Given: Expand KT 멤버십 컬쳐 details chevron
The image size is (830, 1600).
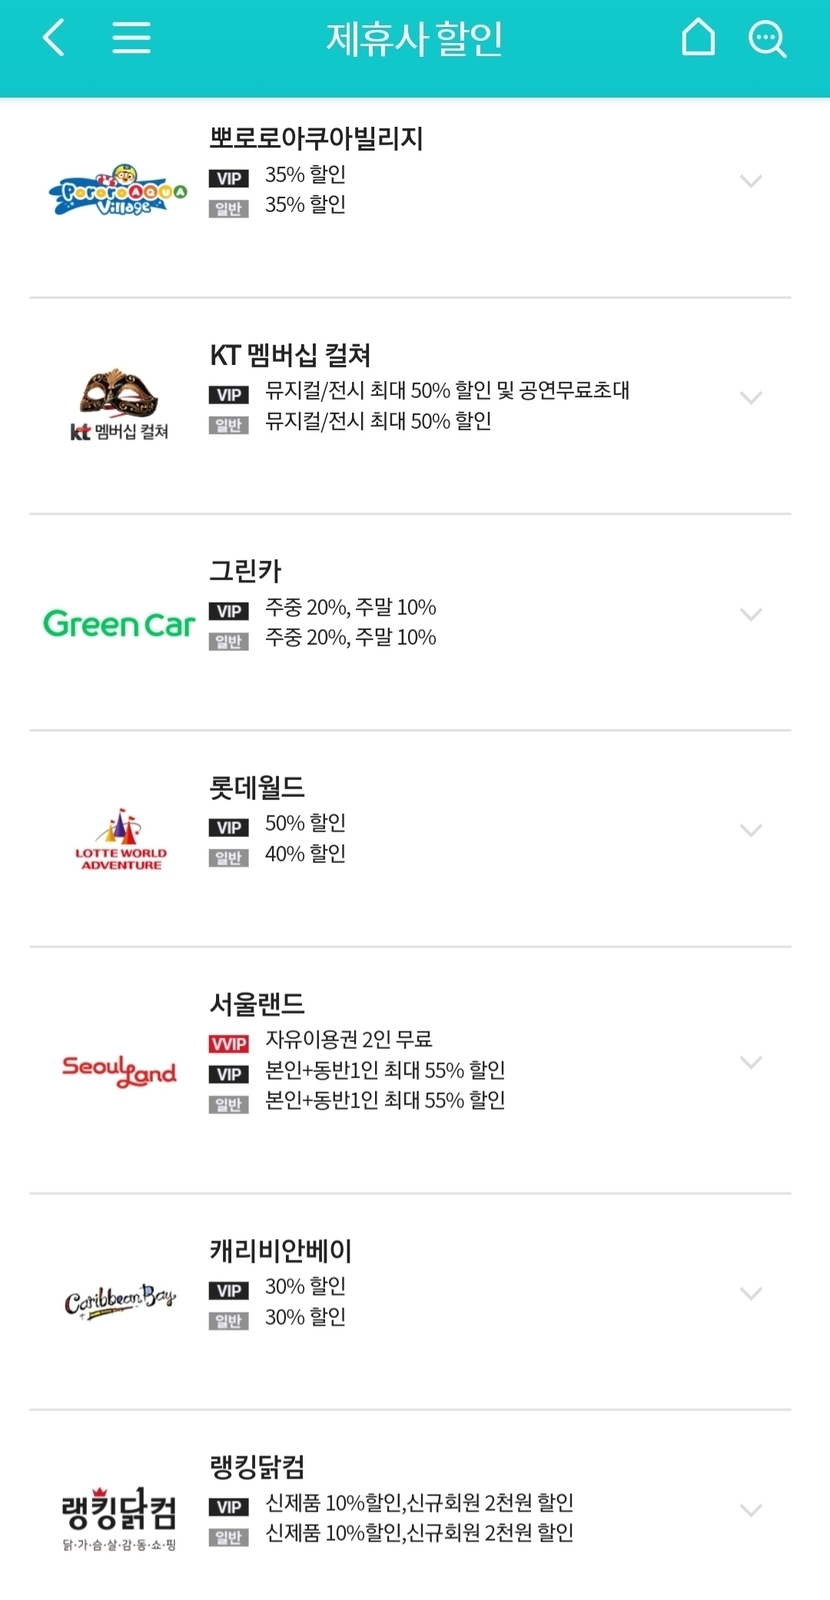Looking at the screenshot, I should pos(751,398).
